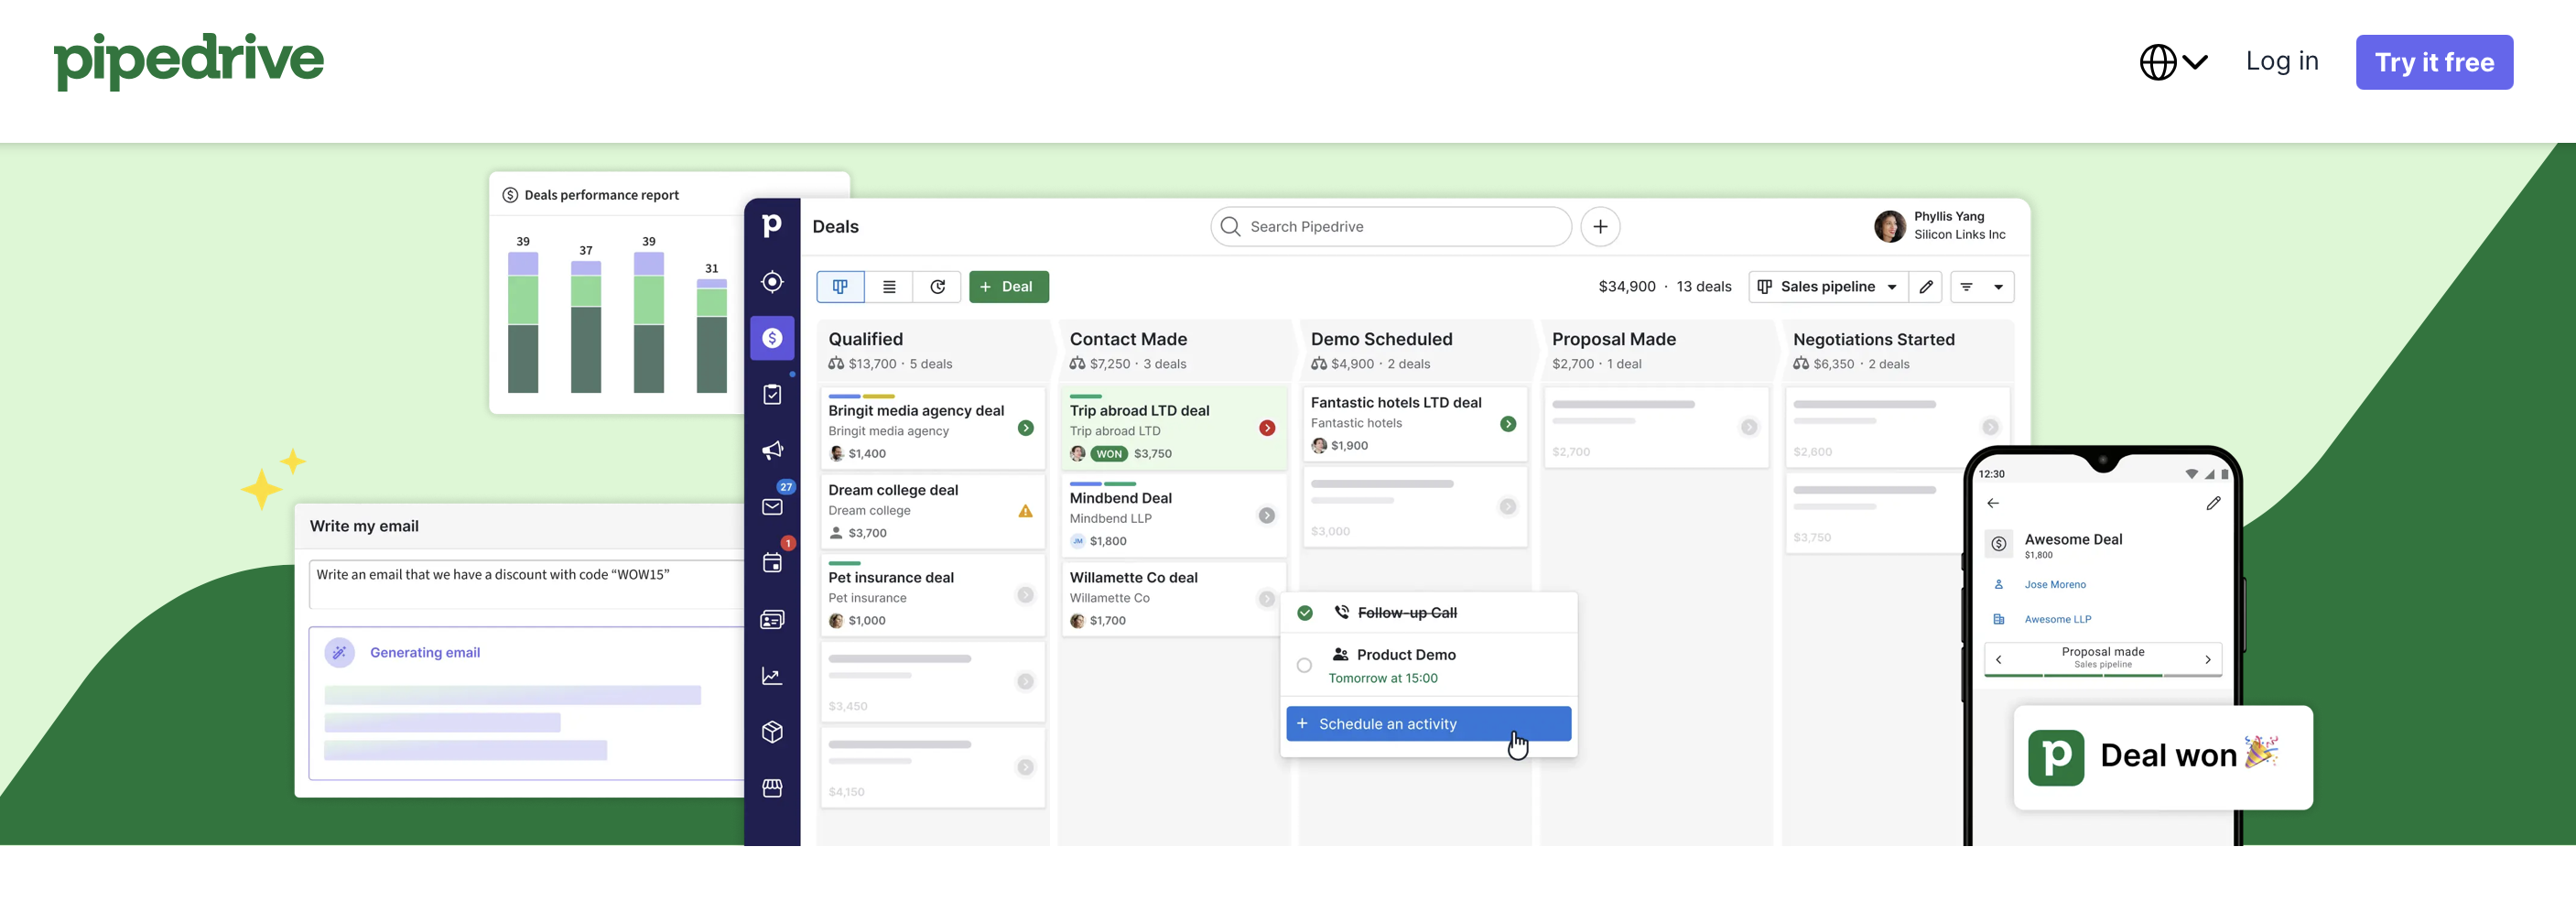2576x901 pixels.
Task: Click the green add Deal button
Action: [1008, 287]
